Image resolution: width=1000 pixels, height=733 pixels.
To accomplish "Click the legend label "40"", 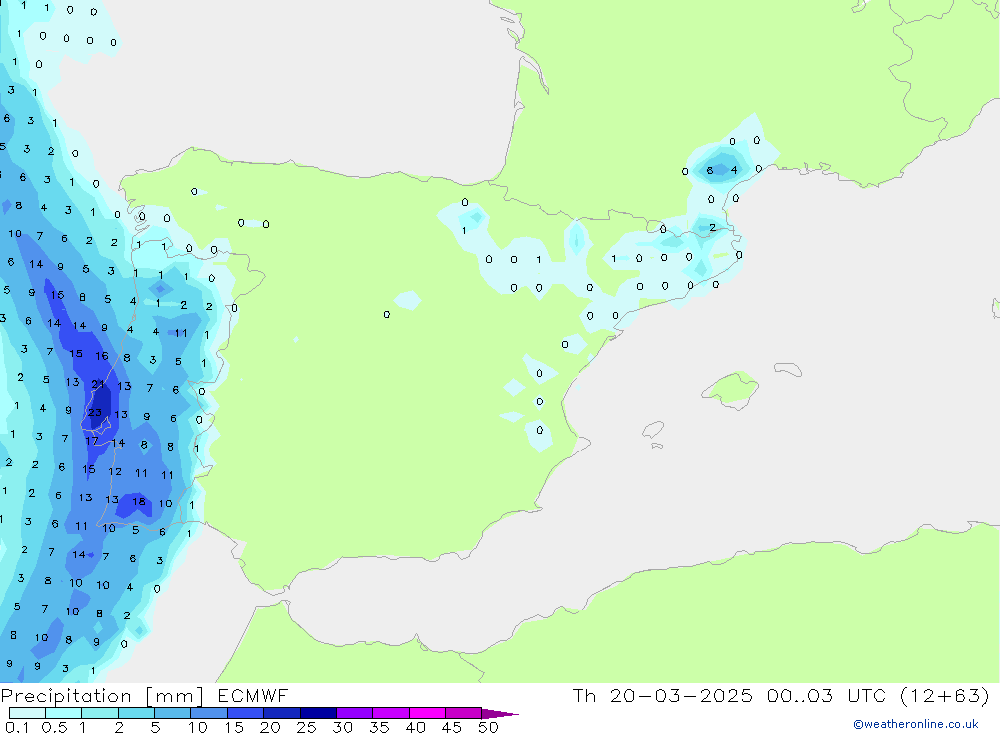I will coord(415,727).
